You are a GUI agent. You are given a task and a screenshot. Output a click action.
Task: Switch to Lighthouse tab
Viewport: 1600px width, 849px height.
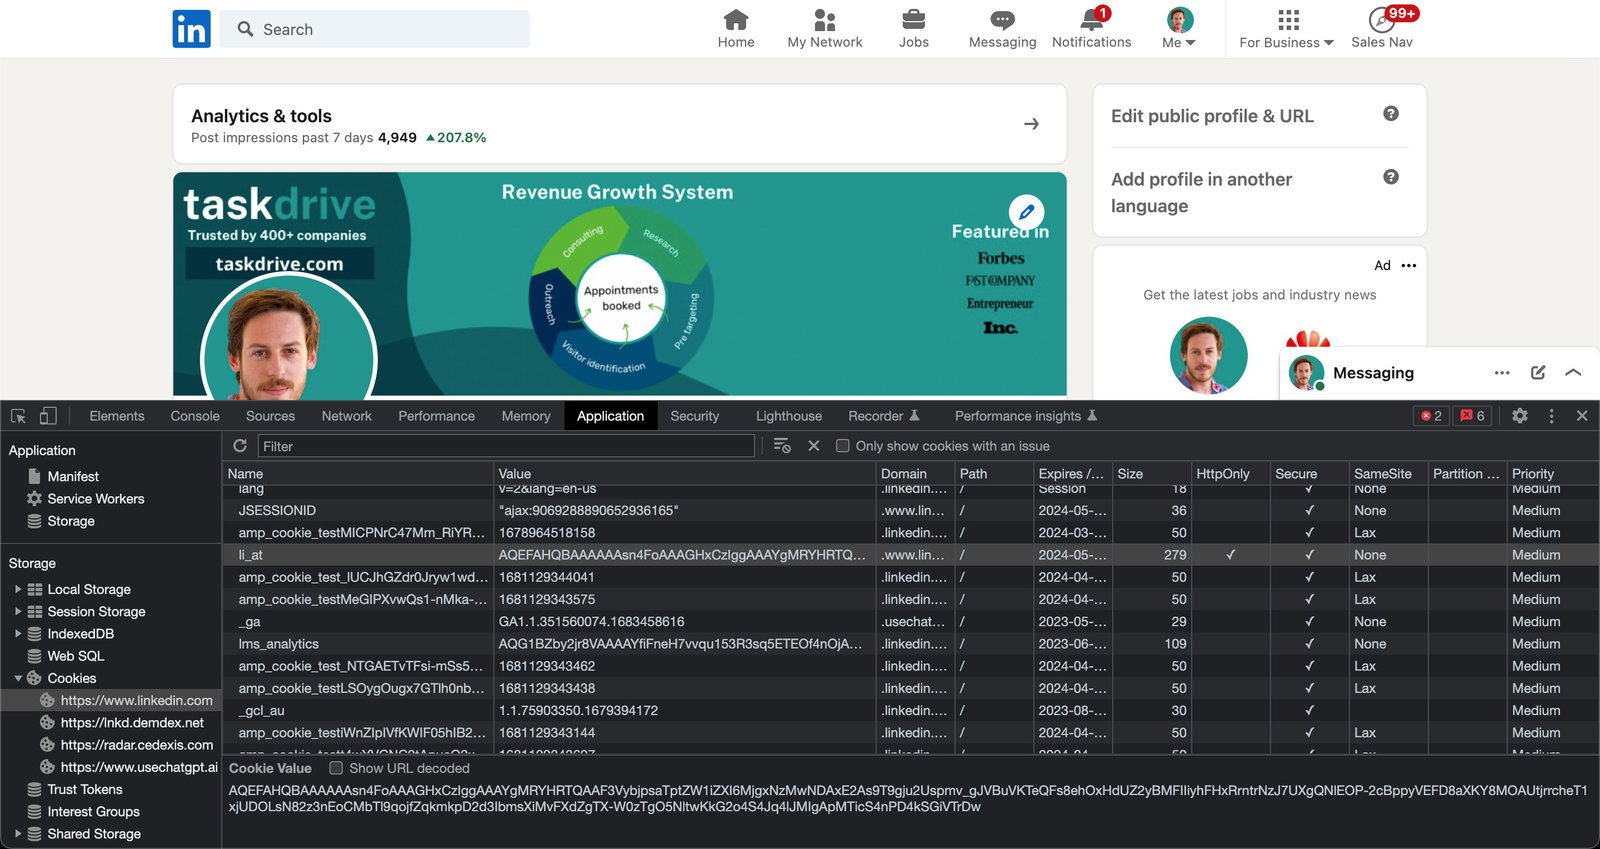[789, 416]
